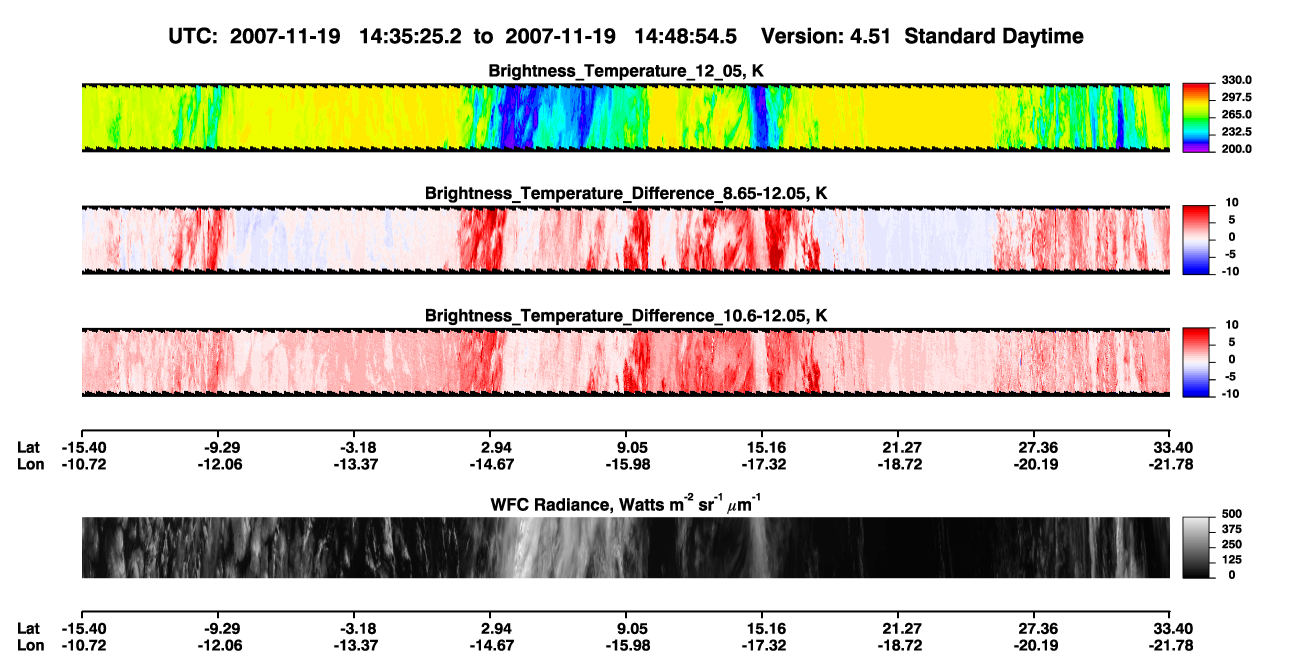This screenshot has height=667, width=1300.
Task: Click the Standard Daytime header text
Action: coord(992,36)
